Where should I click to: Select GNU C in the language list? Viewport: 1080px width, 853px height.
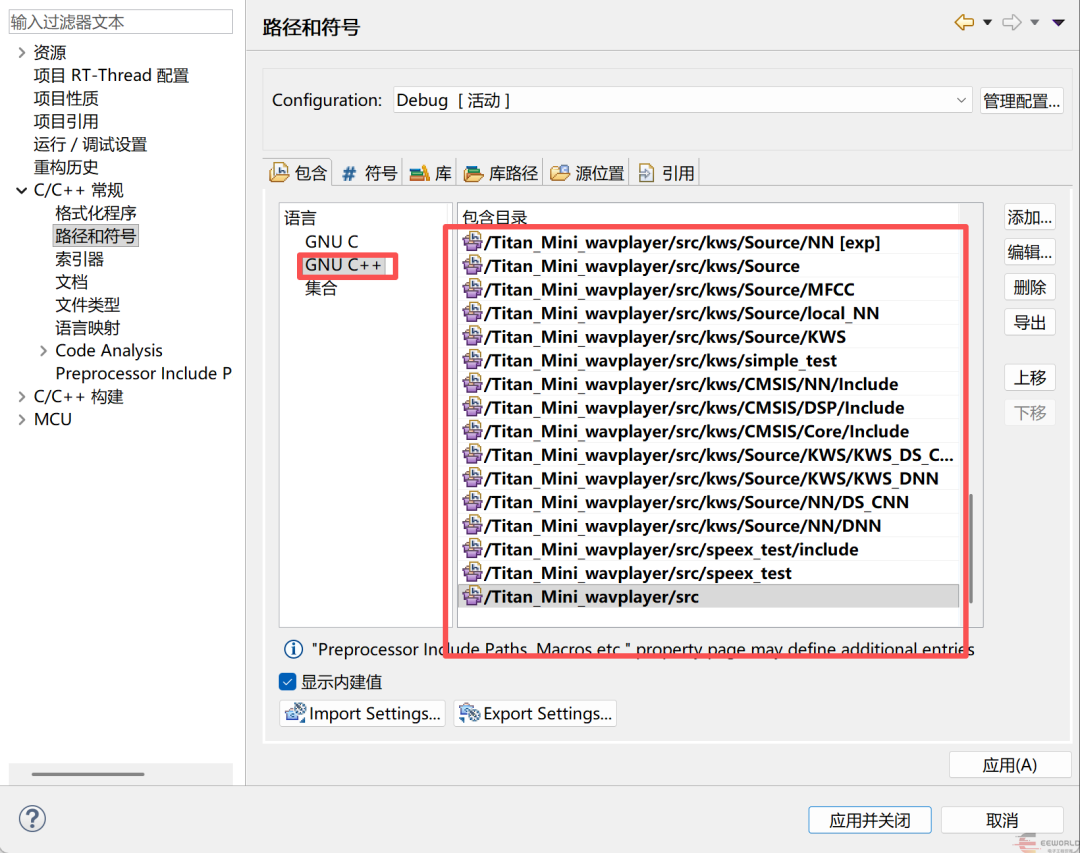(331, 242)
